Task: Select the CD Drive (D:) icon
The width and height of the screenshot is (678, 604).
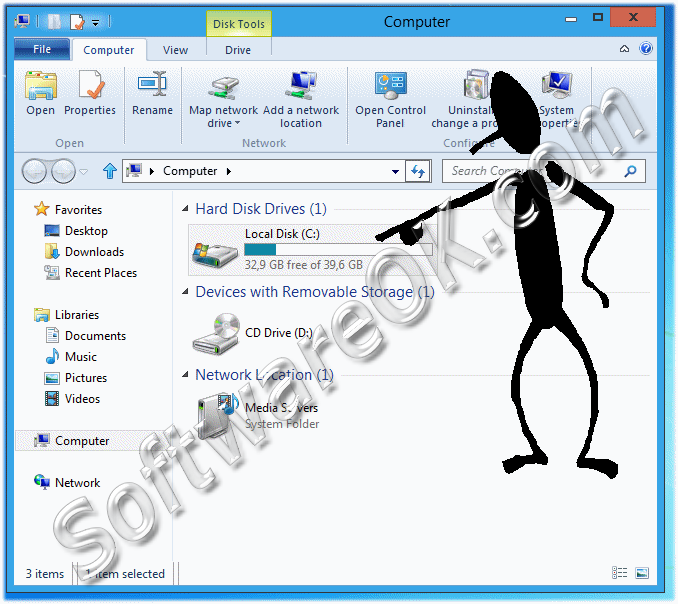Action: [216, 333]
